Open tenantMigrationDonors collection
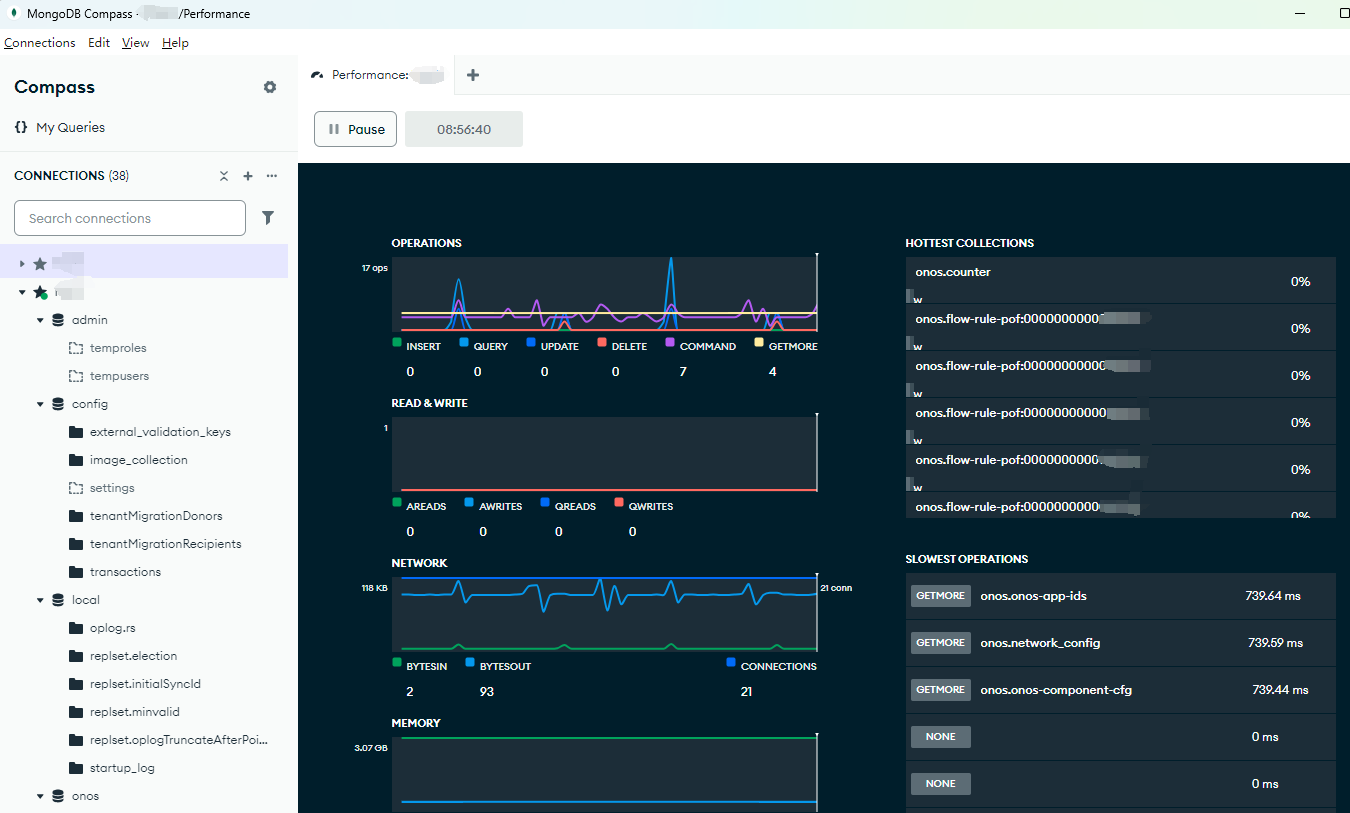 (156, 516)
